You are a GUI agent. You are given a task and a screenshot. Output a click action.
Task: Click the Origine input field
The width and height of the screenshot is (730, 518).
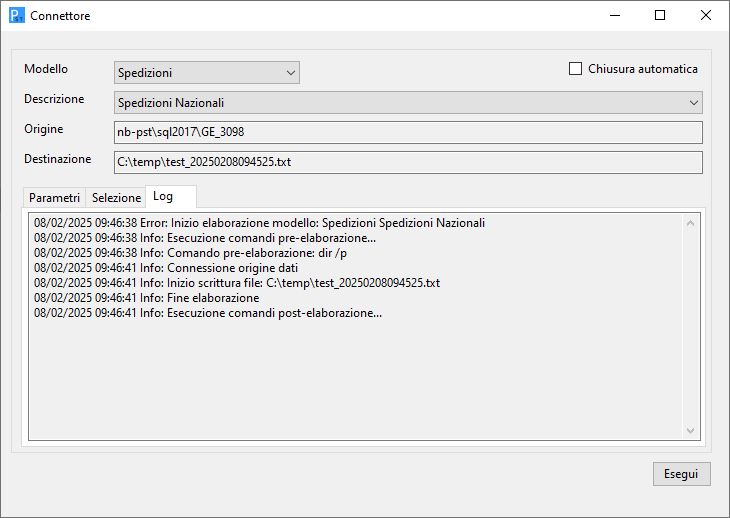pyautogui.click(x=408, y=132)
